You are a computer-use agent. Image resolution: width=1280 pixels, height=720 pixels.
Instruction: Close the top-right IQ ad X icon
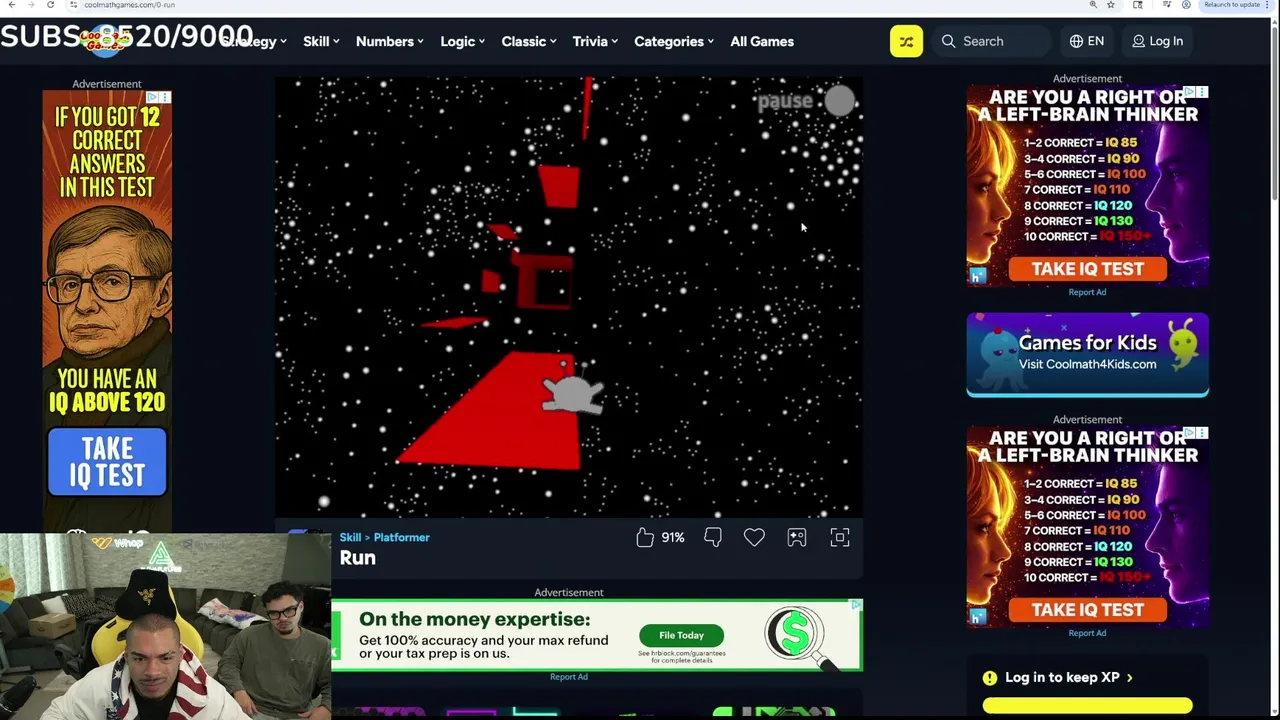pos(1203,92)
